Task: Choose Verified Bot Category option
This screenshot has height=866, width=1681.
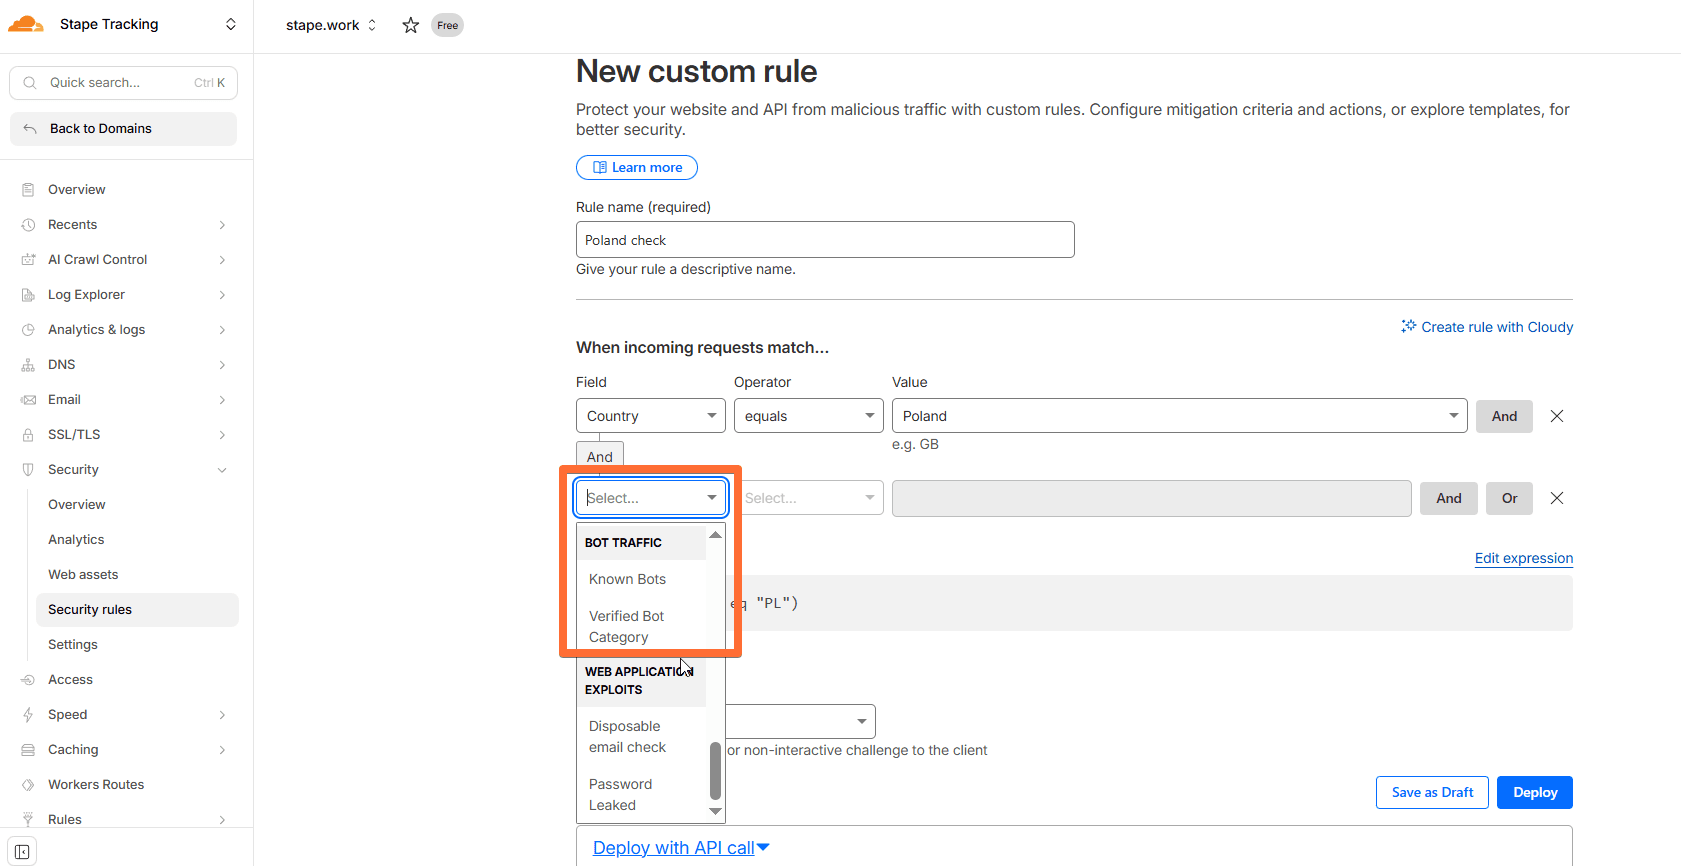Action: 626,626
